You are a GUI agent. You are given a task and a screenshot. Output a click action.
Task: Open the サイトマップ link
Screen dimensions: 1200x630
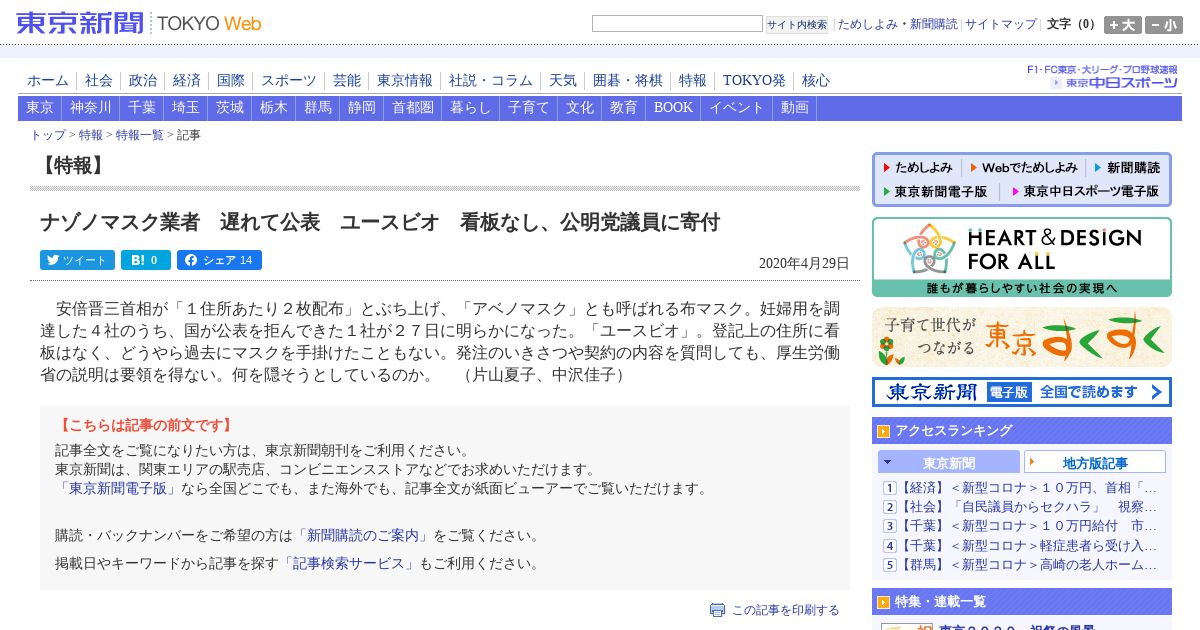tap(1001, 24)
